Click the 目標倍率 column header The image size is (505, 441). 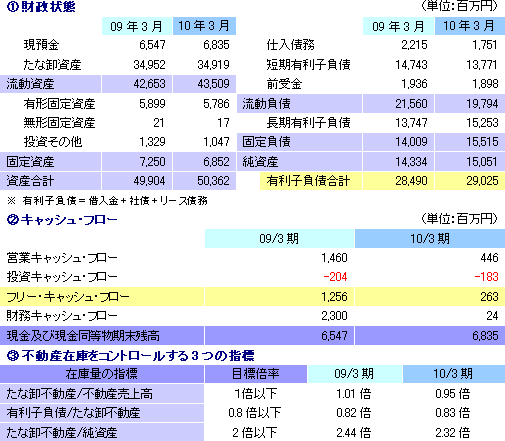255,374
